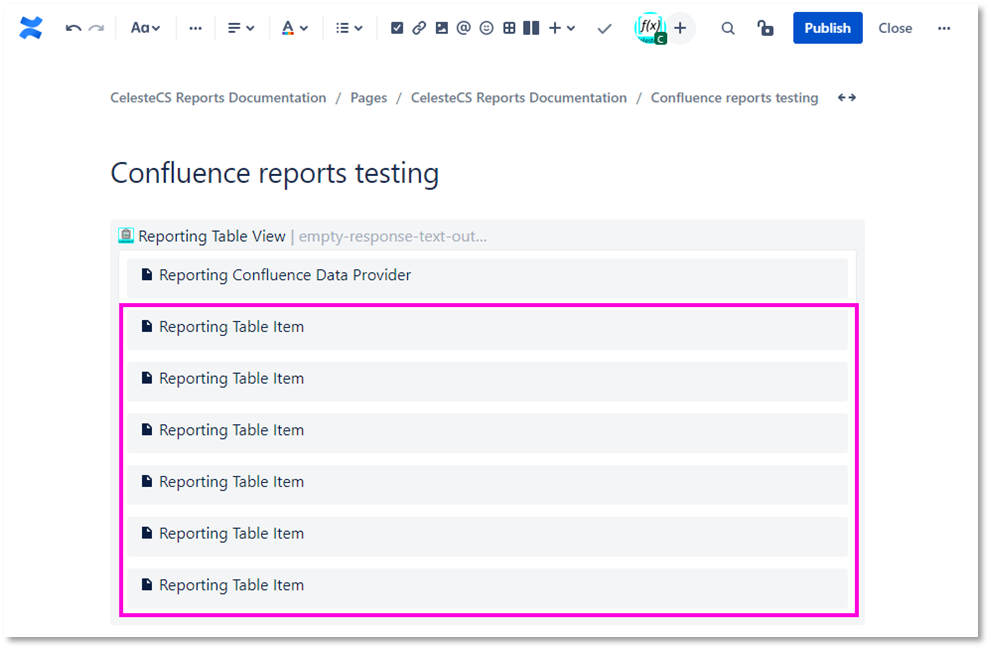Undo the last edit
This screenshot has height=650, width=991.
(73, 28)
